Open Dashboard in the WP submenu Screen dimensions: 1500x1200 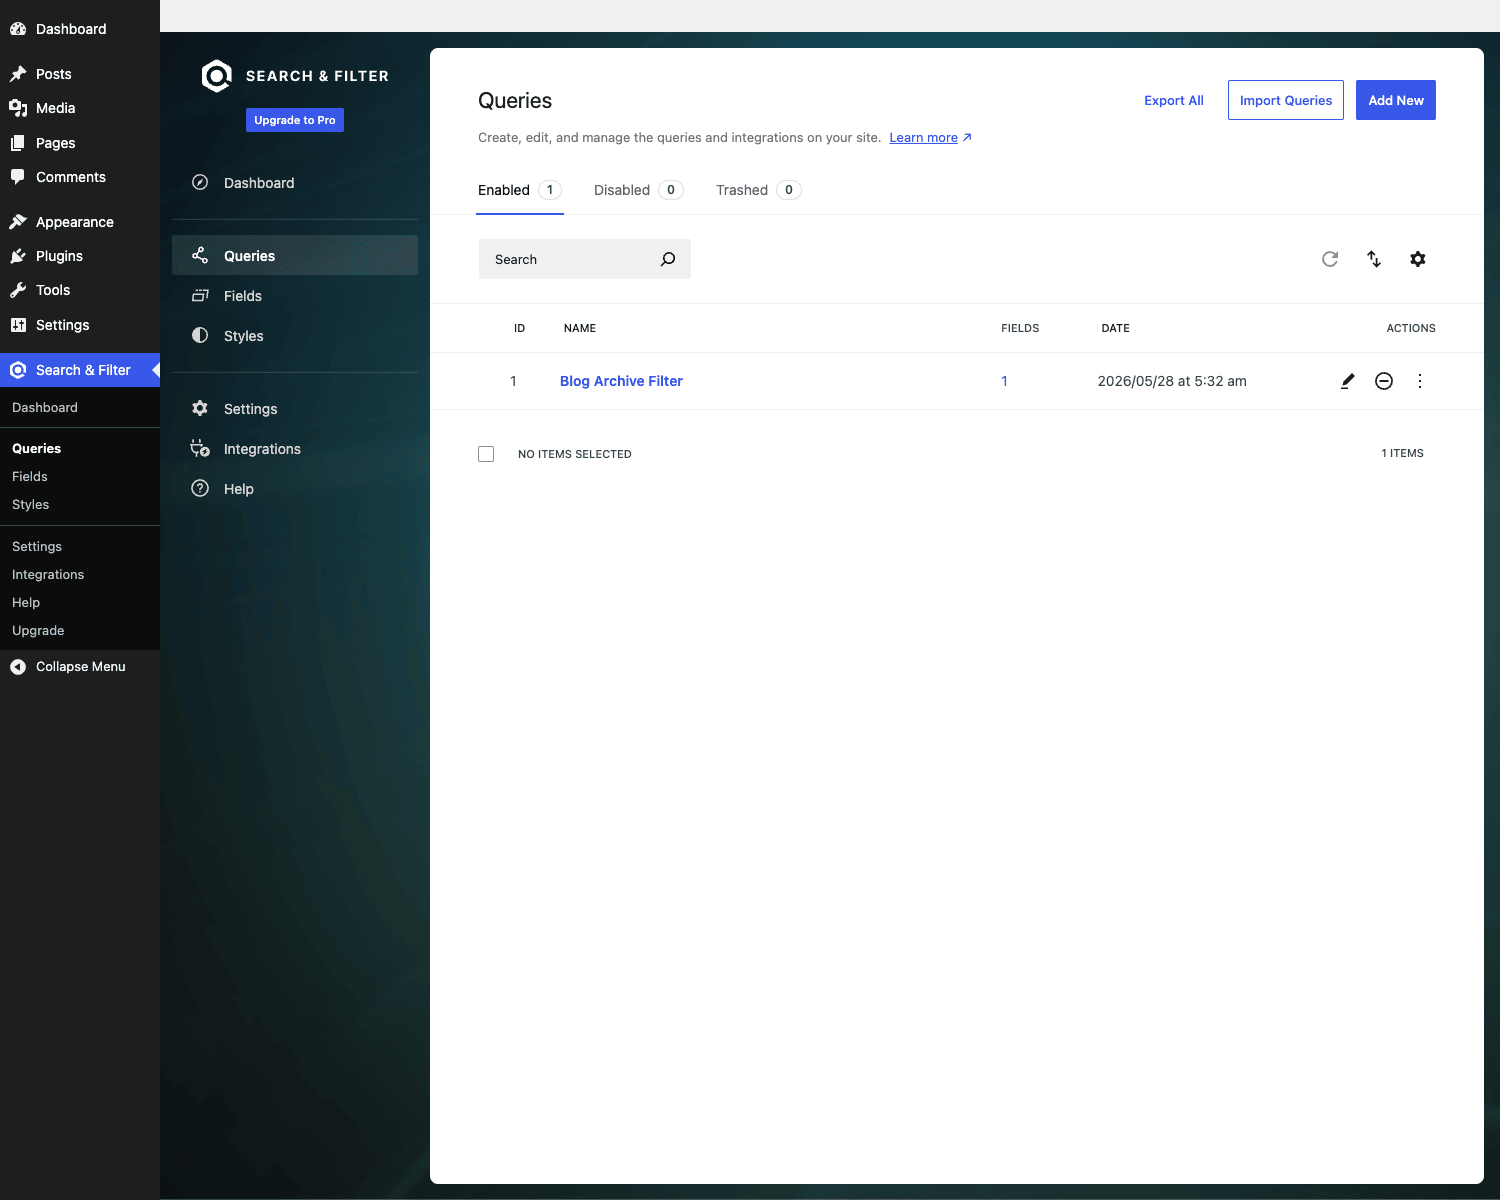click(45, 408)
